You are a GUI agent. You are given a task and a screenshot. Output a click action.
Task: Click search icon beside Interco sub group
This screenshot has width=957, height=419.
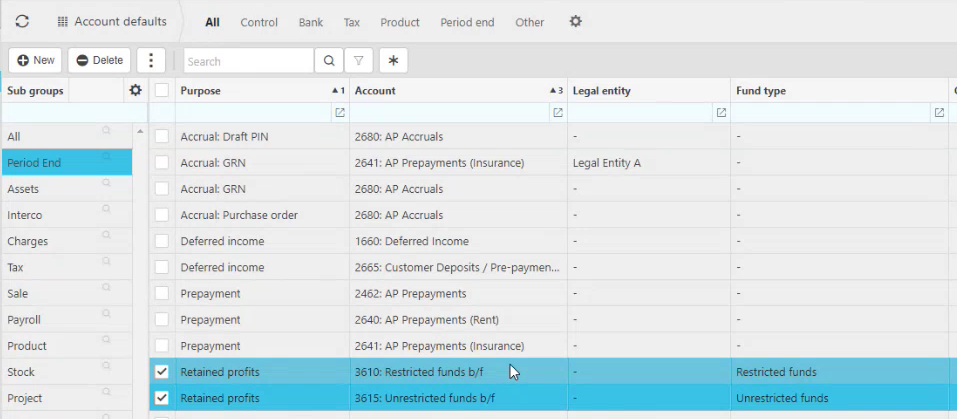(106, 209)
